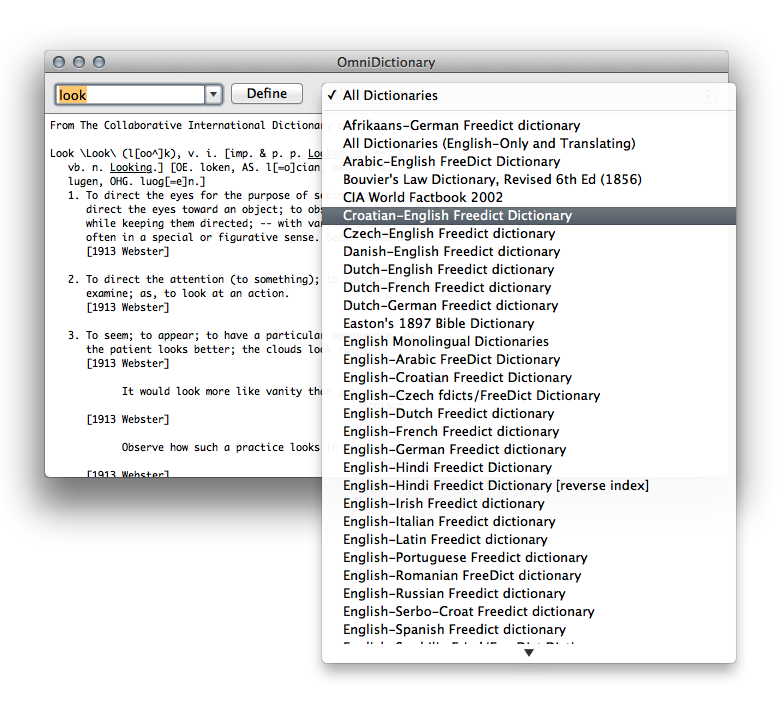Click the red close window button

point(59,62)
